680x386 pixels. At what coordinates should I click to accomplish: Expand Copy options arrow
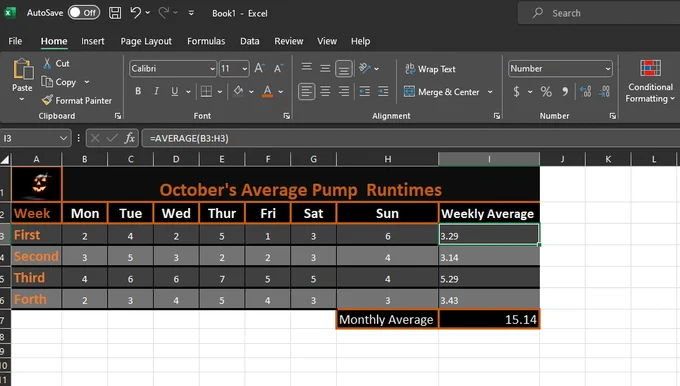click(x=87, y=82)
